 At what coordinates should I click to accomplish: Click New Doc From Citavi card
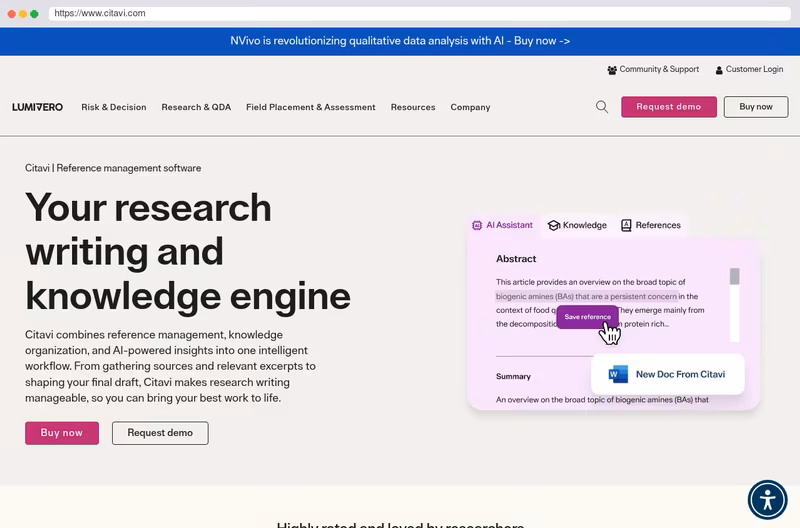[667, 374]
